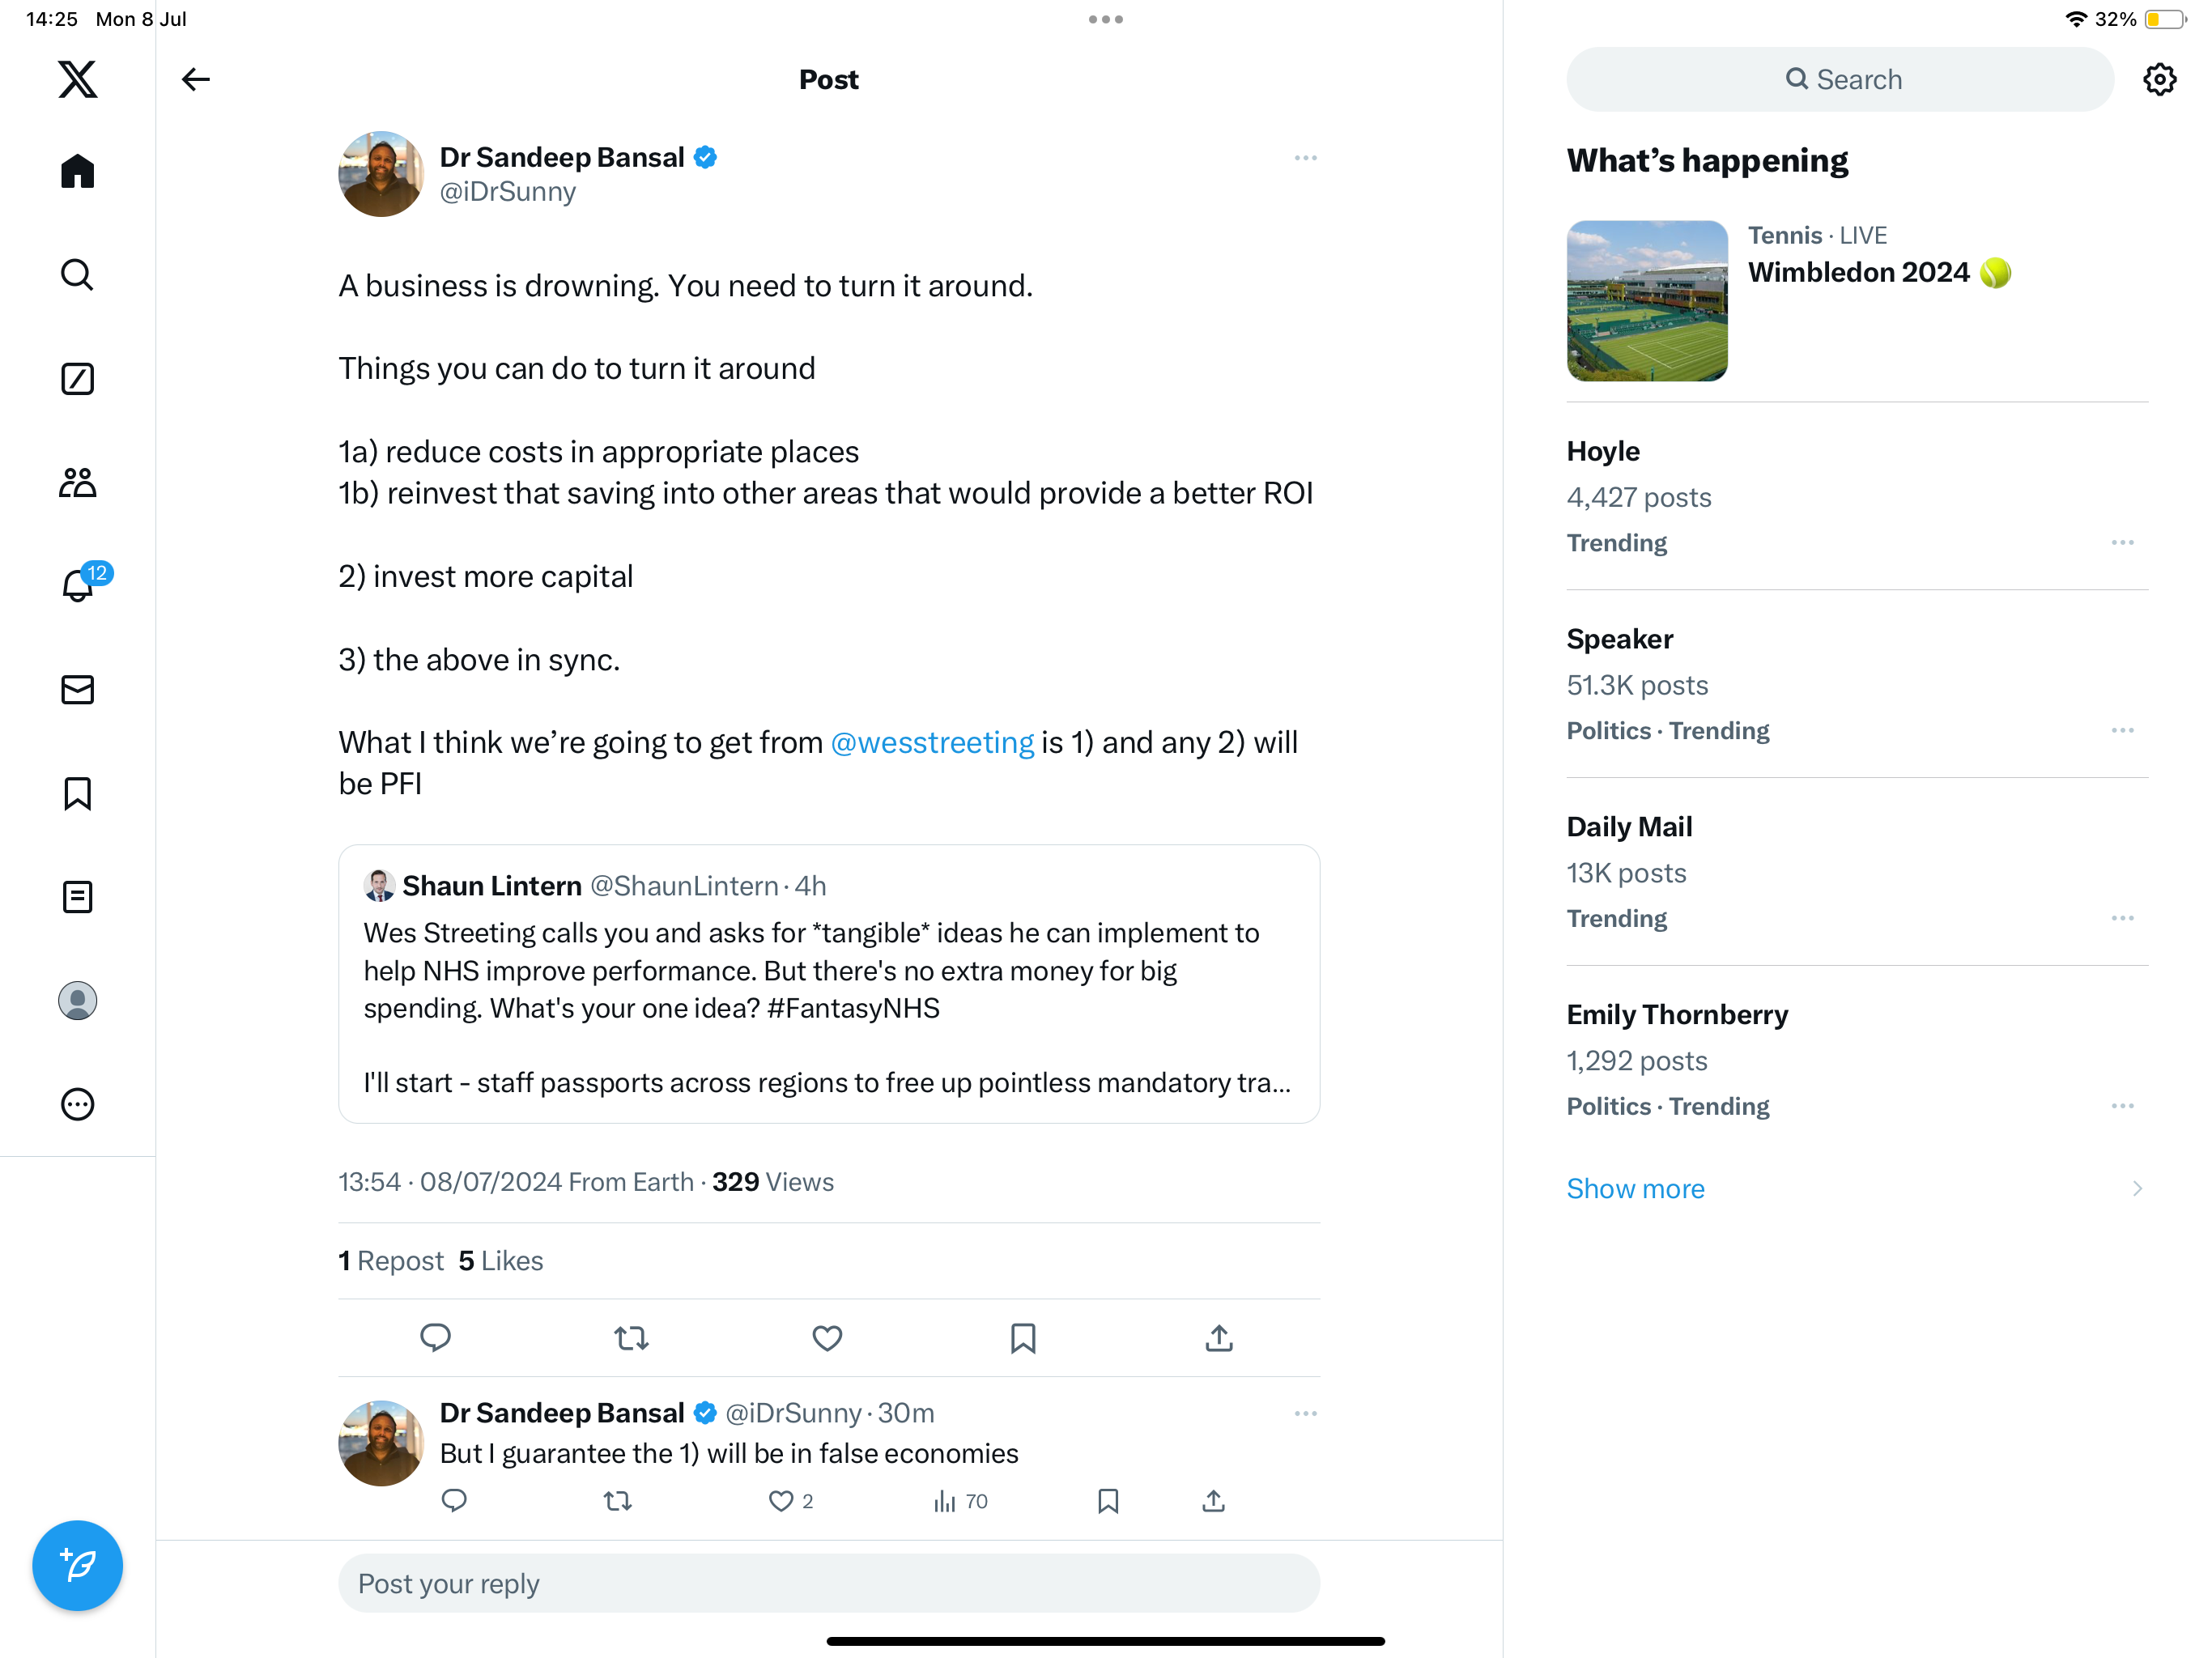The height and width of the screenshot is (1658, 2212).
Task: Open the Daily Mail trending topic
Action: (1629, 827)
